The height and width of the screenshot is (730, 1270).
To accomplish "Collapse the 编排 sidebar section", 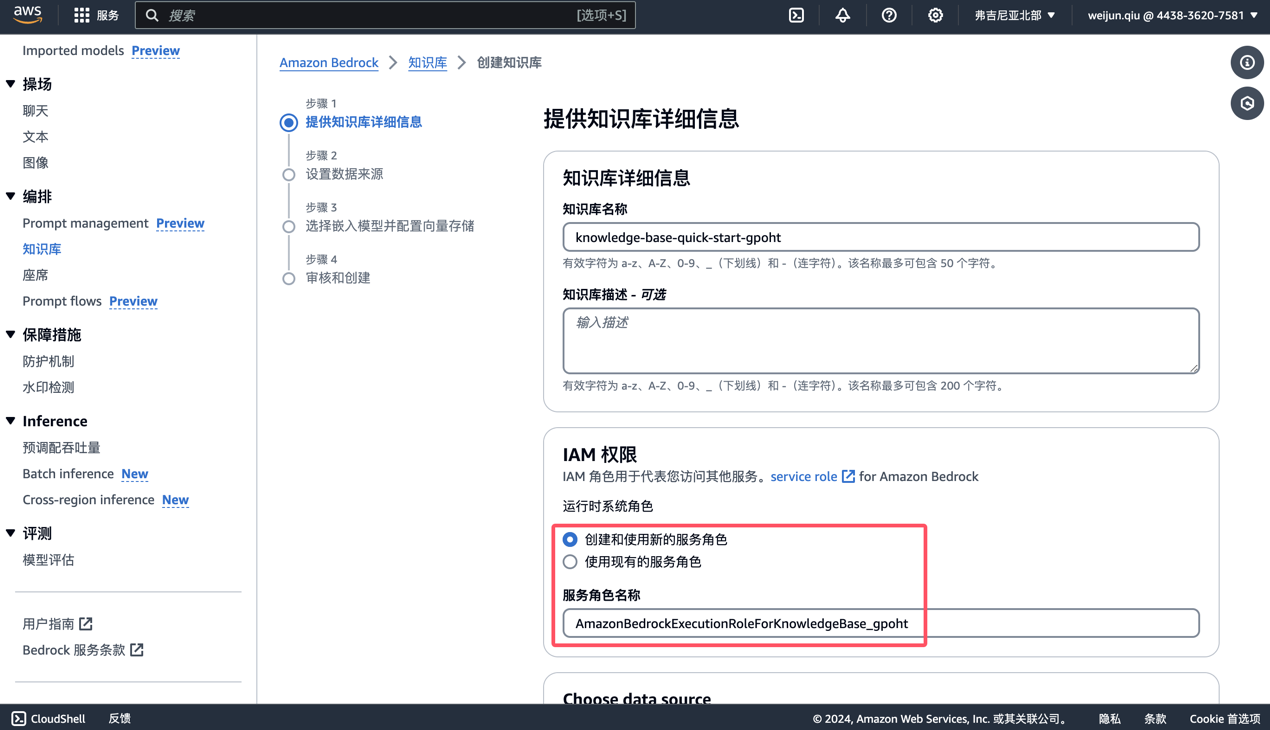I will click(11, 196).
